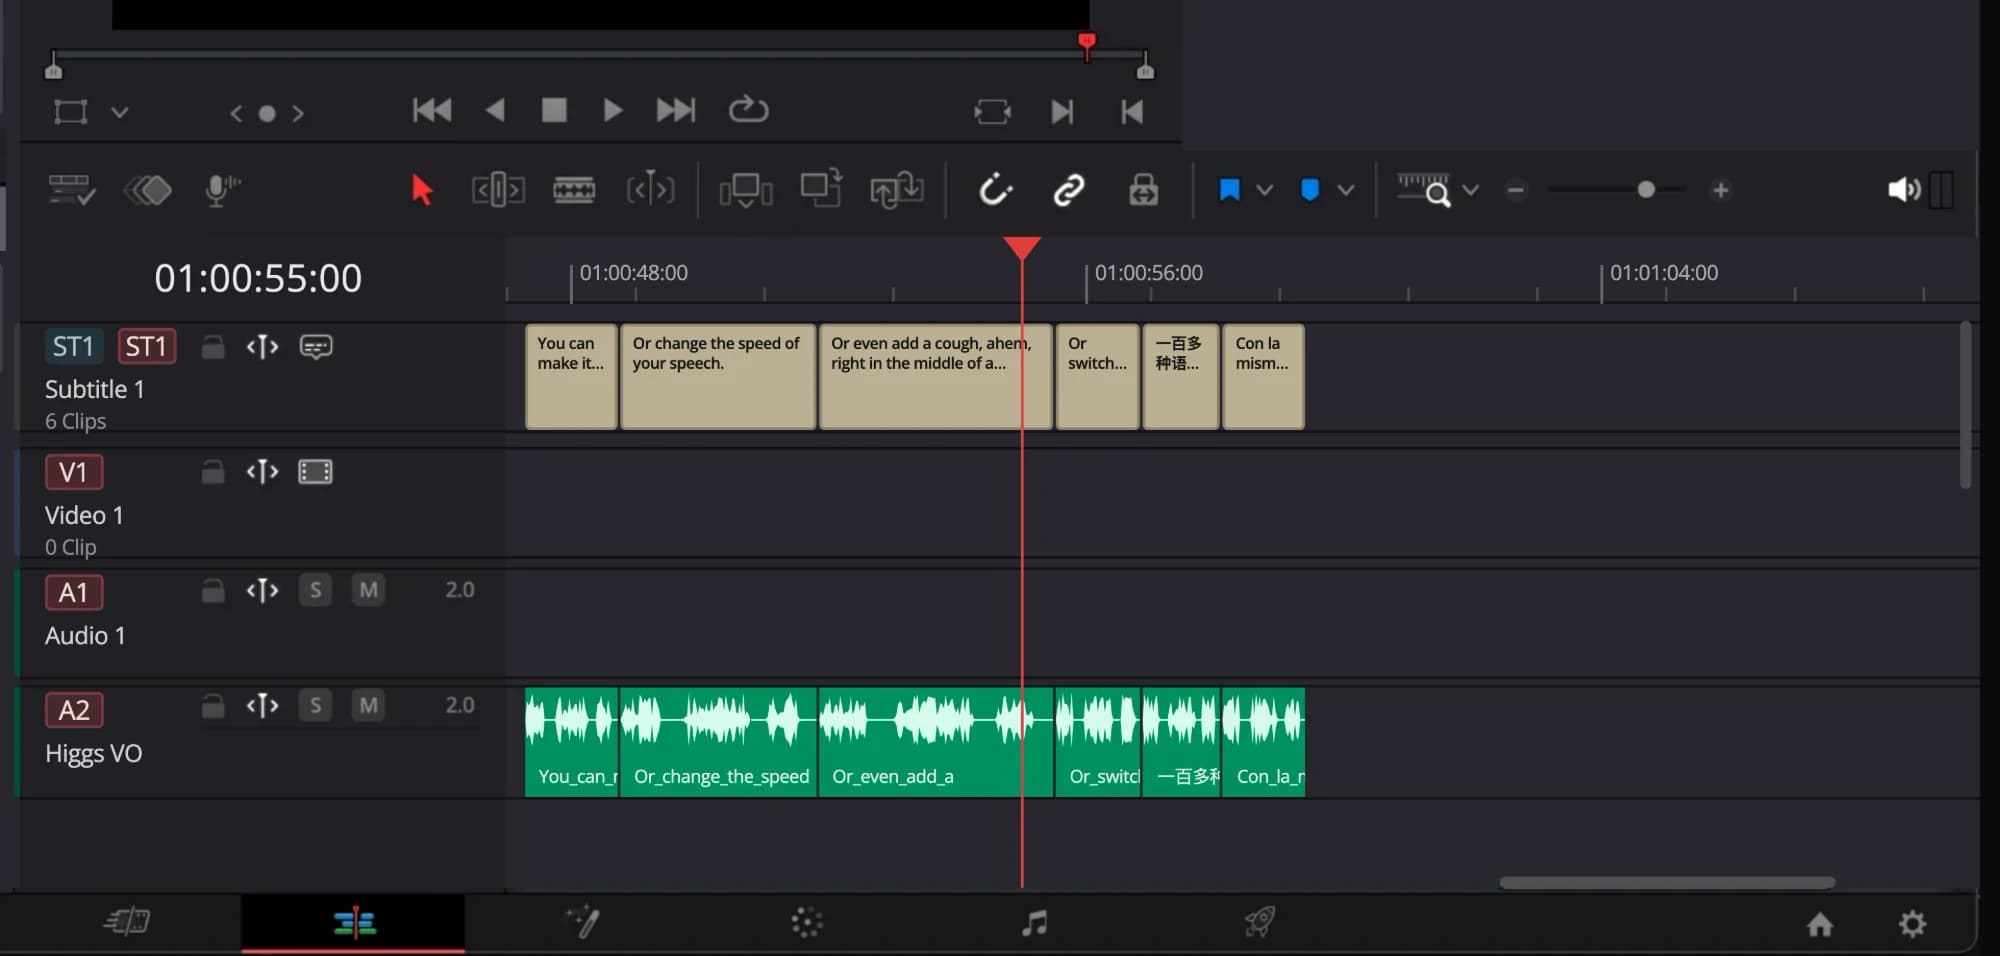Click the zoom out minus button

1516,189
